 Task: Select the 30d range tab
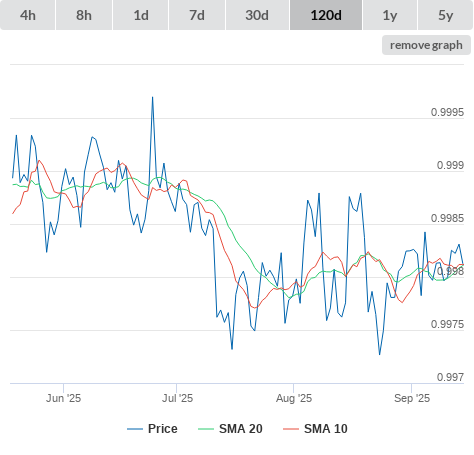257,15
